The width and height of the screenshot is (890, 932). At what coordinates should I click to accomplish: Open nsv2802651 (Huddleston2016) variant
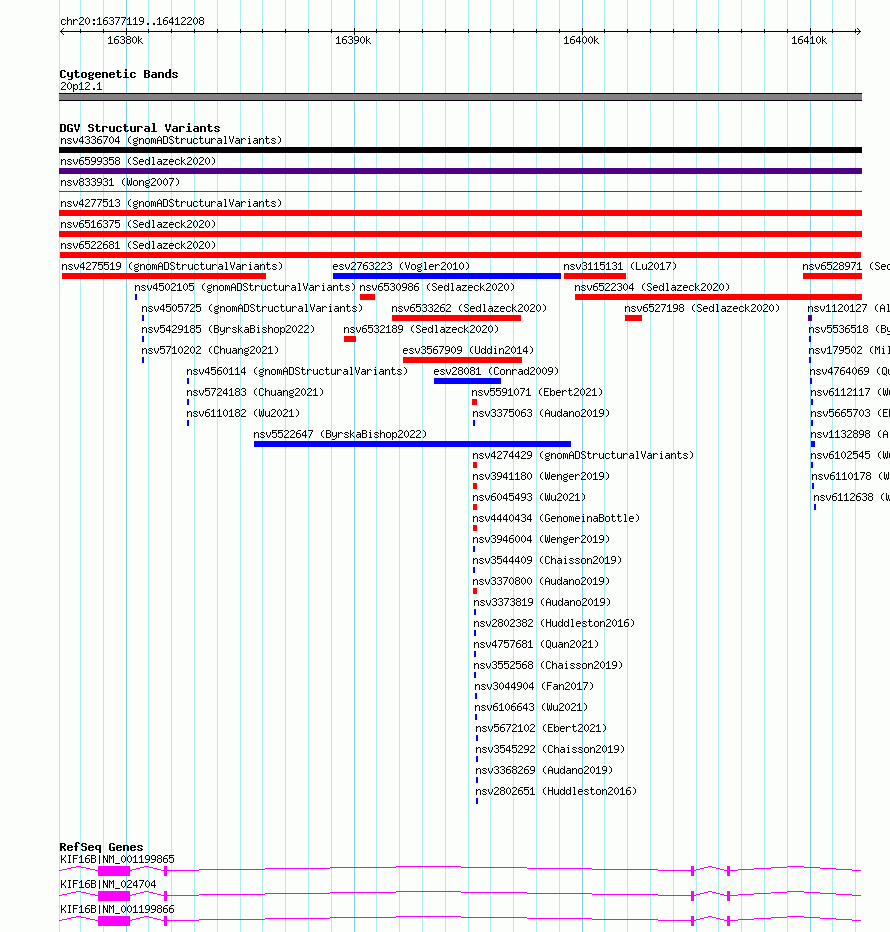(x=556, y=791)
